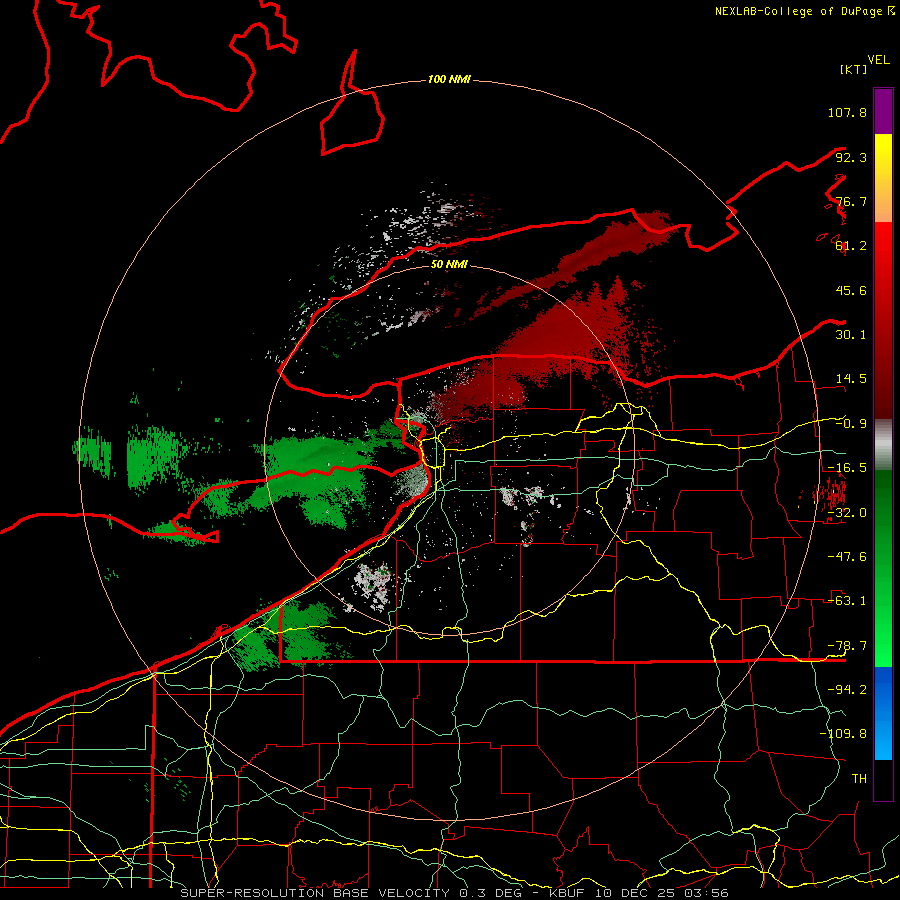Screen dimensions: 900x900
Task: Click the yellow-orange segment of the color bar
Action: pyautogui.click(x=883, y=178)
